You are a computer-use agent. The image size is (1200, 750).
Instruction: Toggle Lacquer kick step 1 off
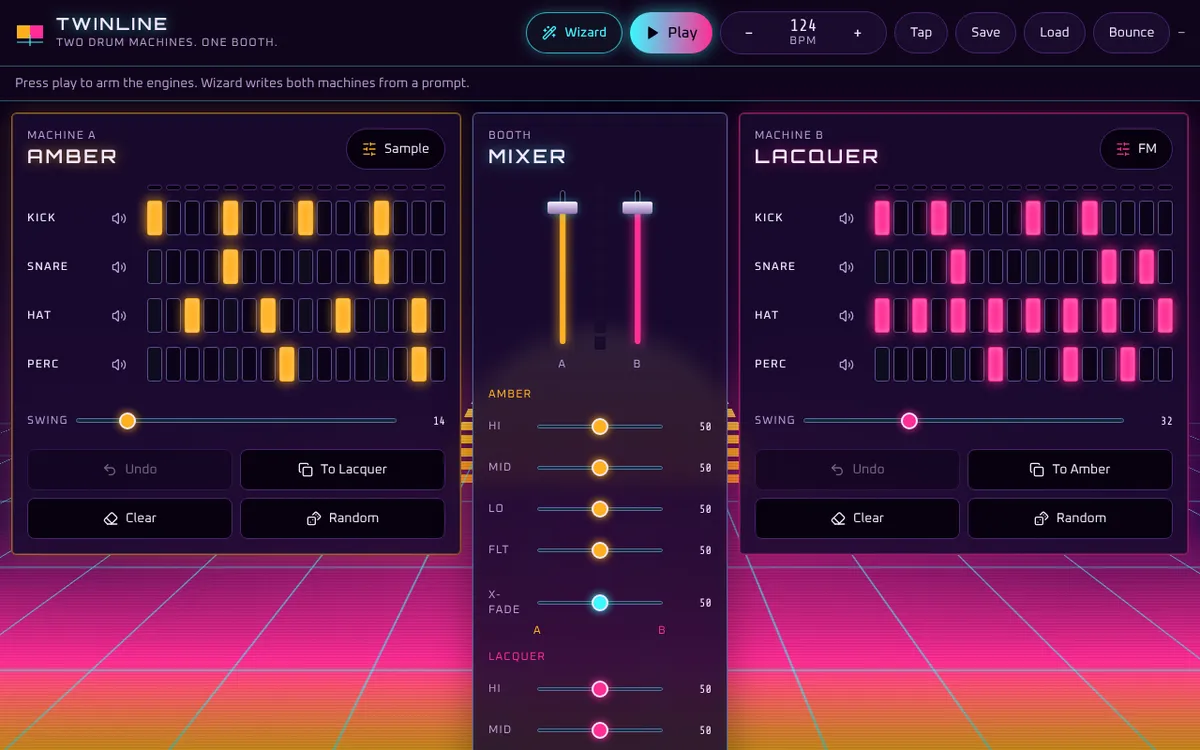coord(882,218)
